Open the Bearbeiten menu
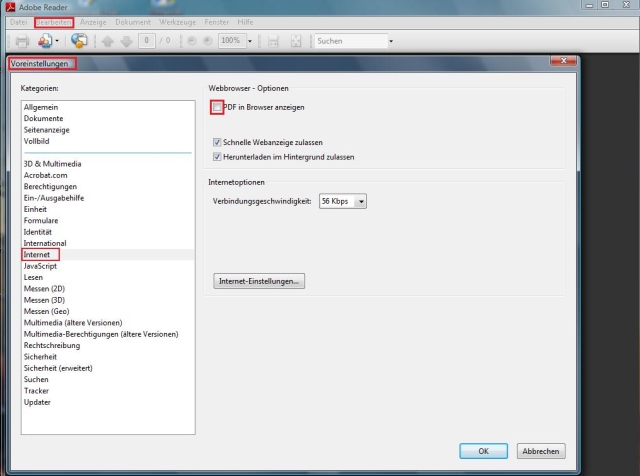The height and width of the screenshot is (476, 640). 54,22
